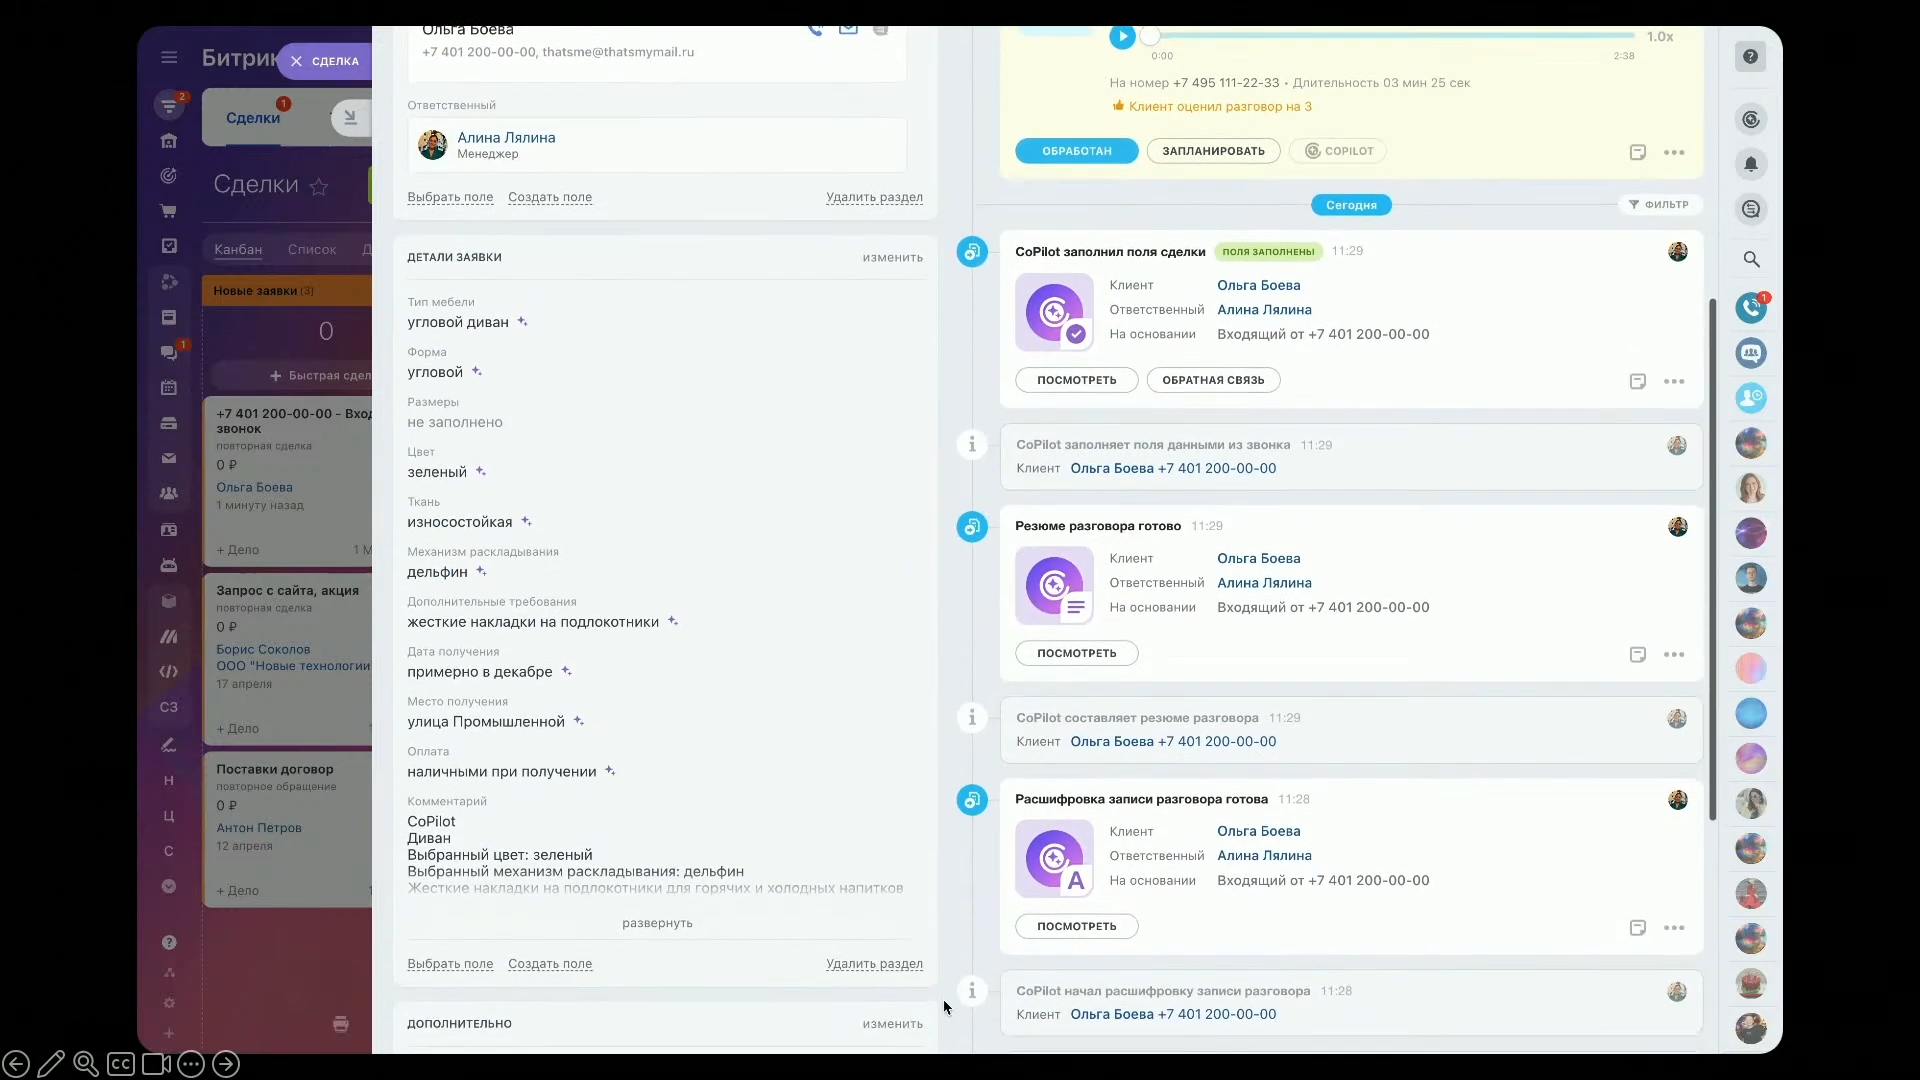This screenshot has width=1920, height=1080.
Task: Click Запланировать button
Action: pyautogui.click(x=1213, y=151)
